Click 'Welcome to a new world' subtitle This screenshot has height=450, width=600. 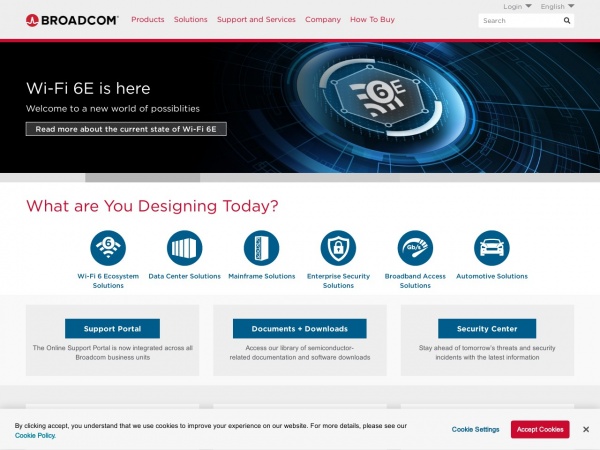(x=112, y=109)
